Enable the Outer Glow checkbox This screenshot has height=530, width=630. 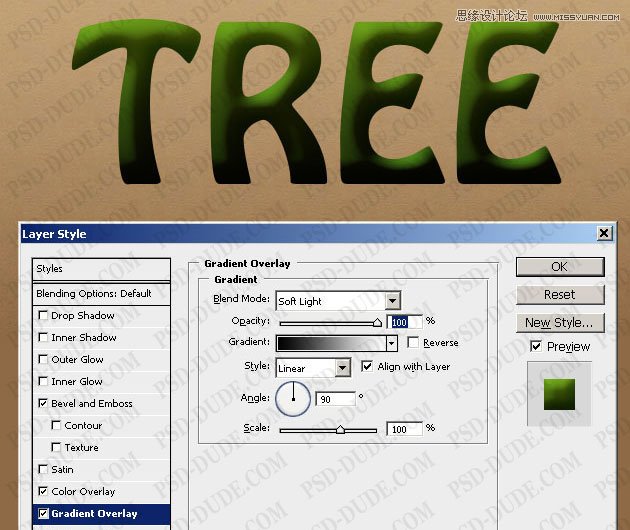pos(43,359)
